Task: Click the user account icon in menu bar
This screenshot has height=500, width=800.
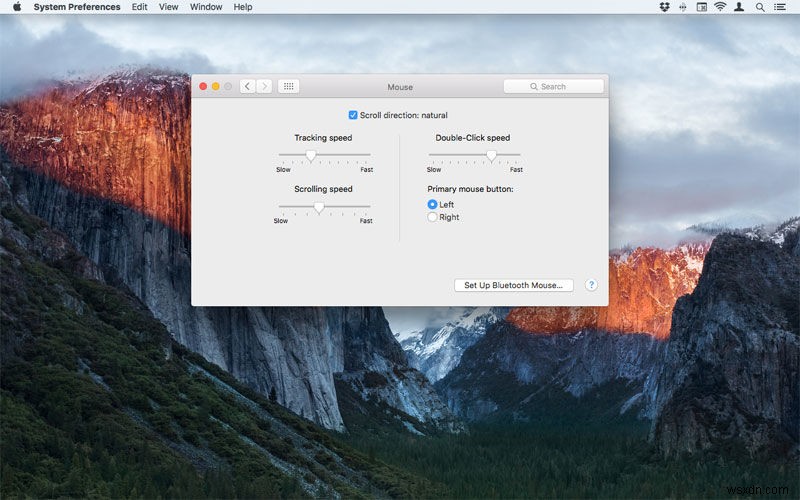Action: point(740,7)
